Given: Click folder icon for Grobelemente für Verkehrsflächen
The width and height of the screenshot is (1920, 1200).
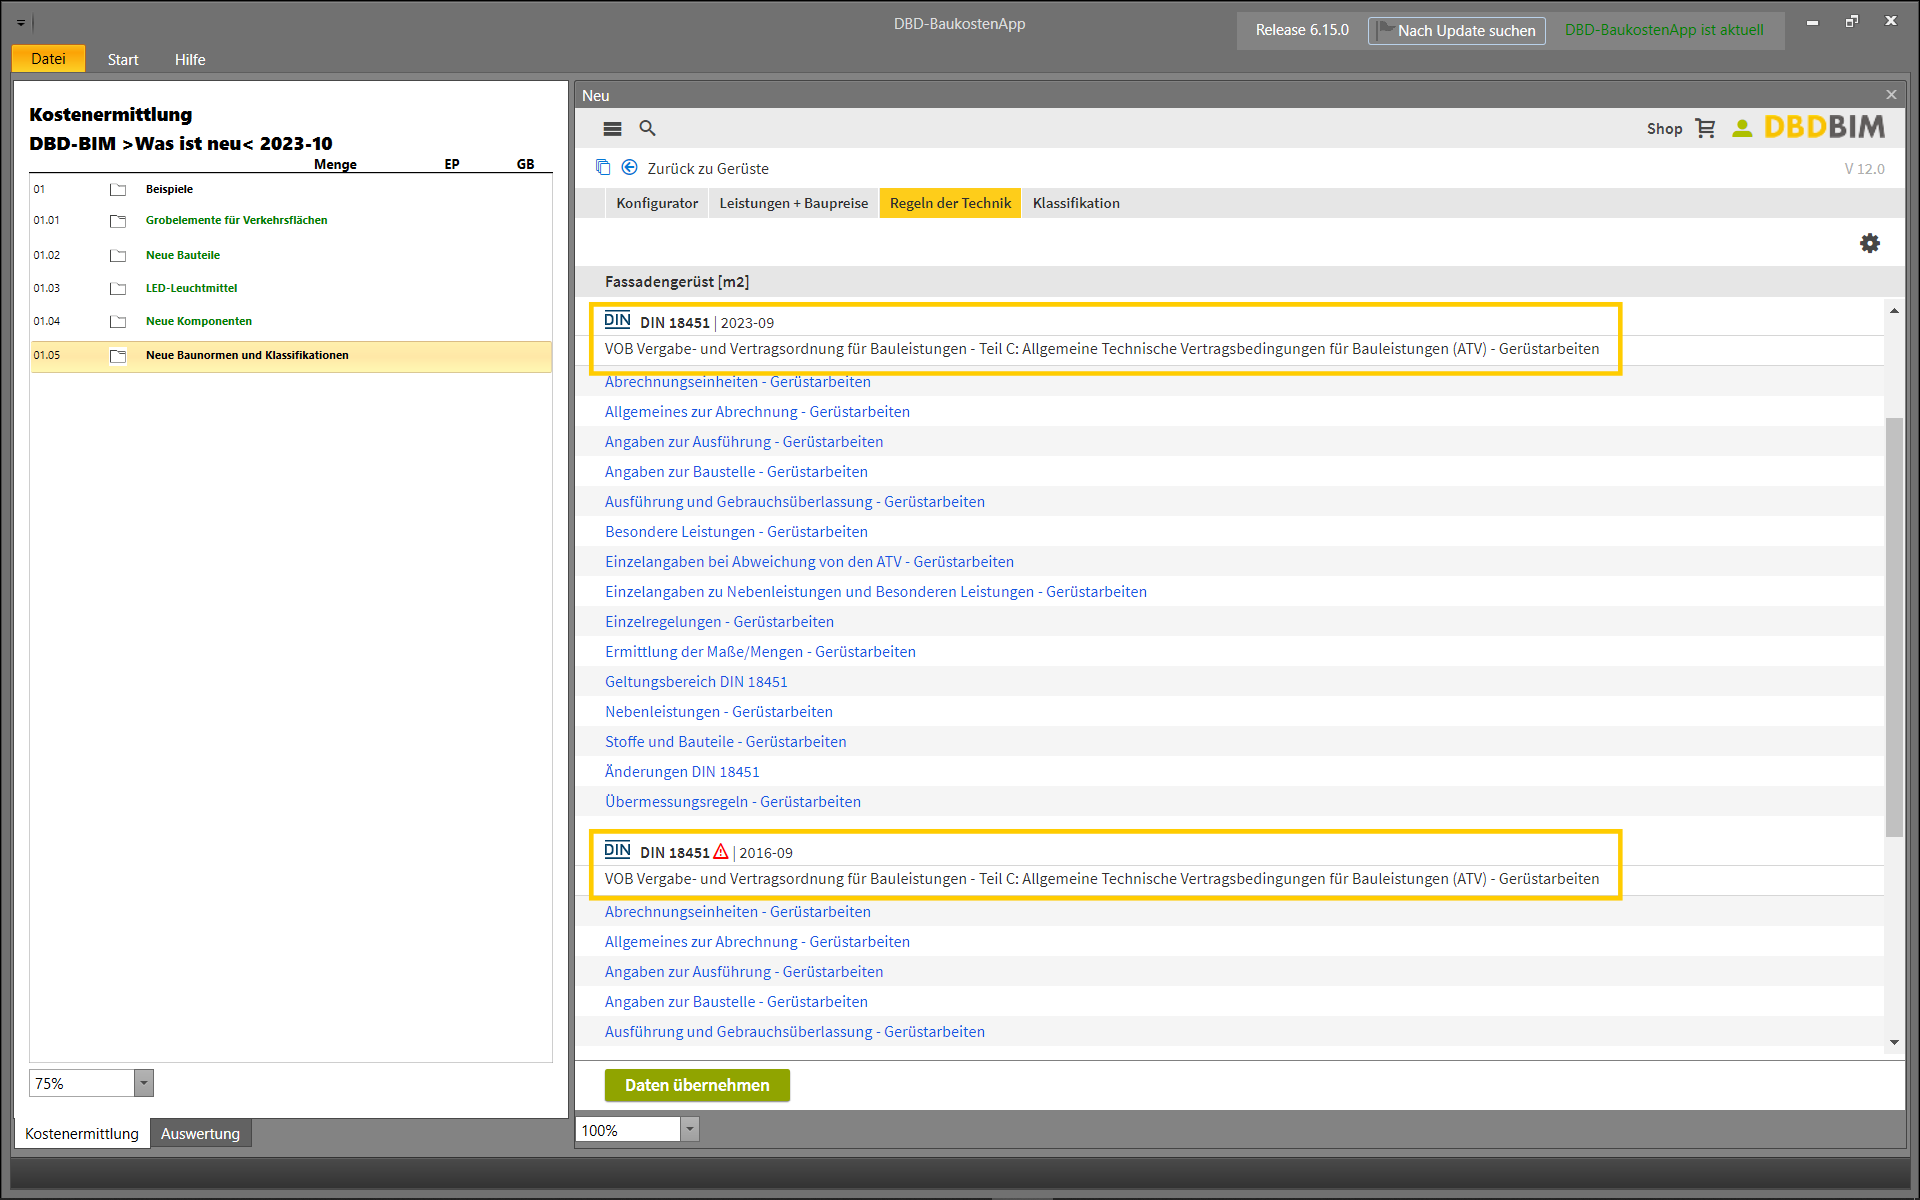Looking at the screenshot, I should (118, 221).
